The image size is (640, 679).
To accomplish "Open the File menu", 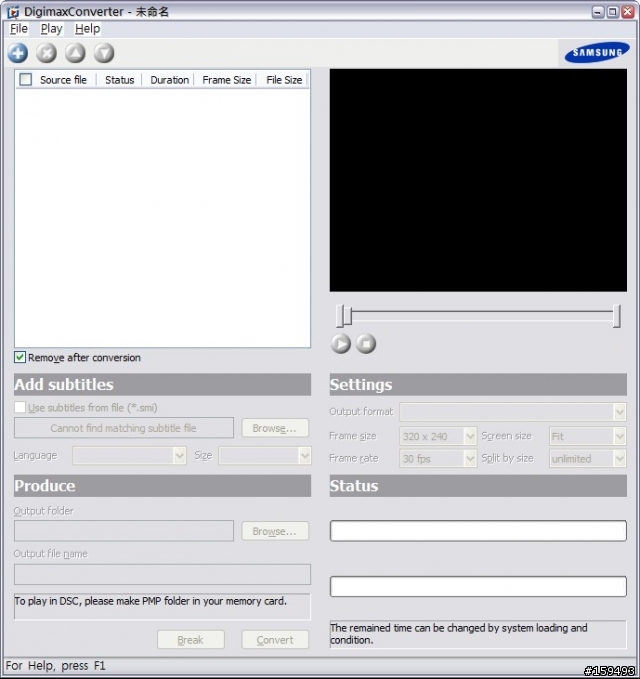I will tap(19, 29).
